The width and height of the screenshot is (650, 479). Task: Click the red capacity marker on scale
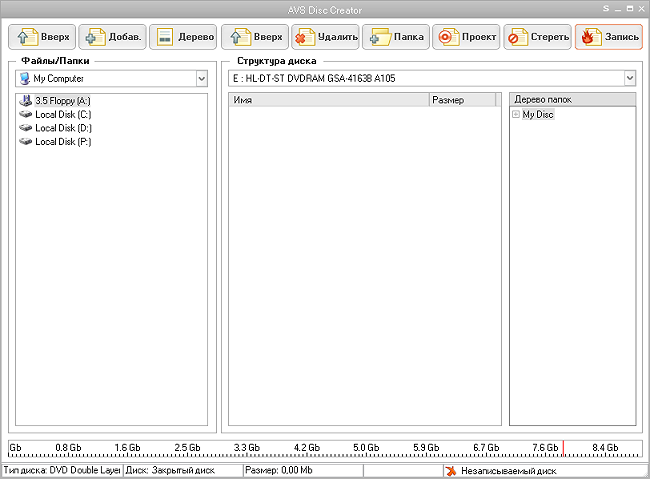[563, 448]
